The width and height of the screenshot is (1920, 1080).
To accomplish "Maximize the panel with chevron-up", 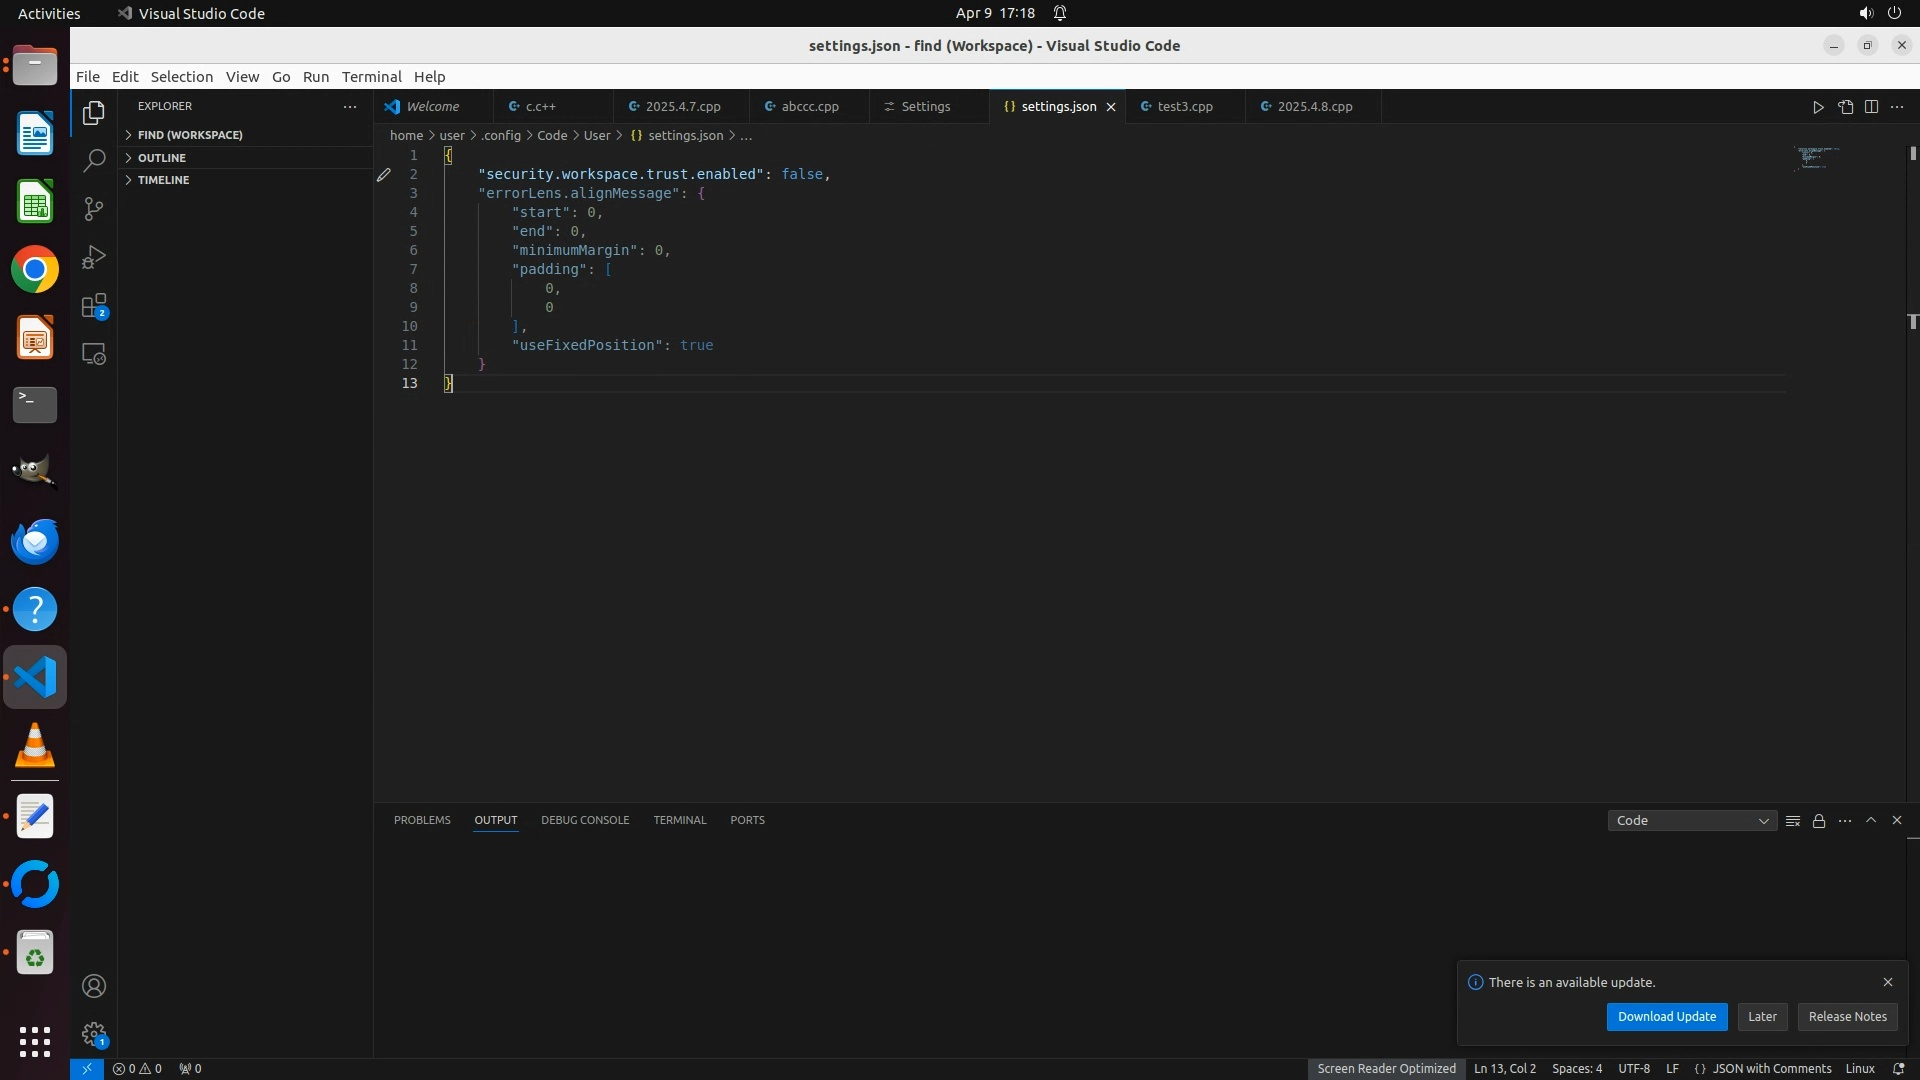I will (x=1871, y=820).
